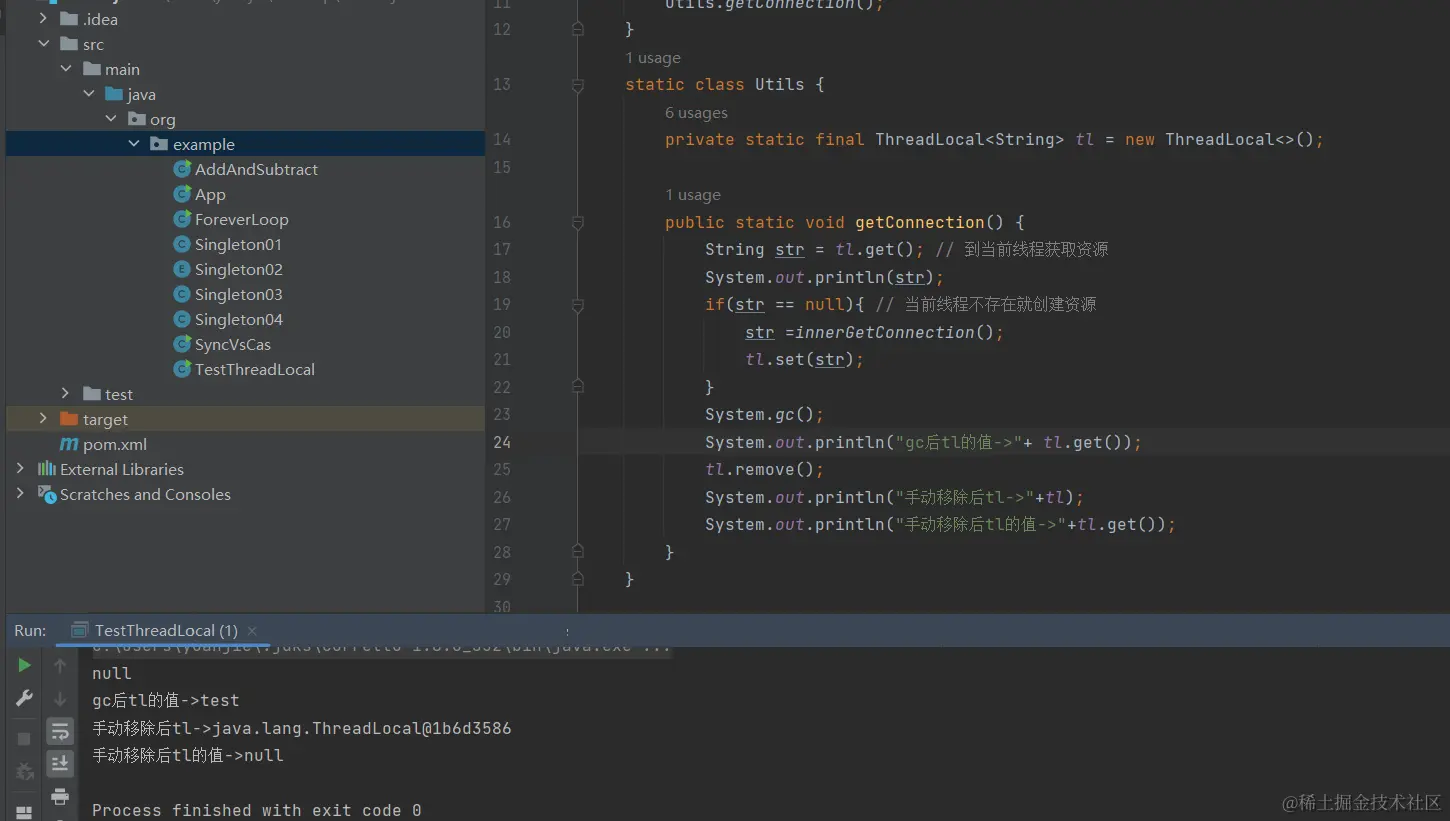
Task: Click the package icon beside org
Action: tap(137, 119)
